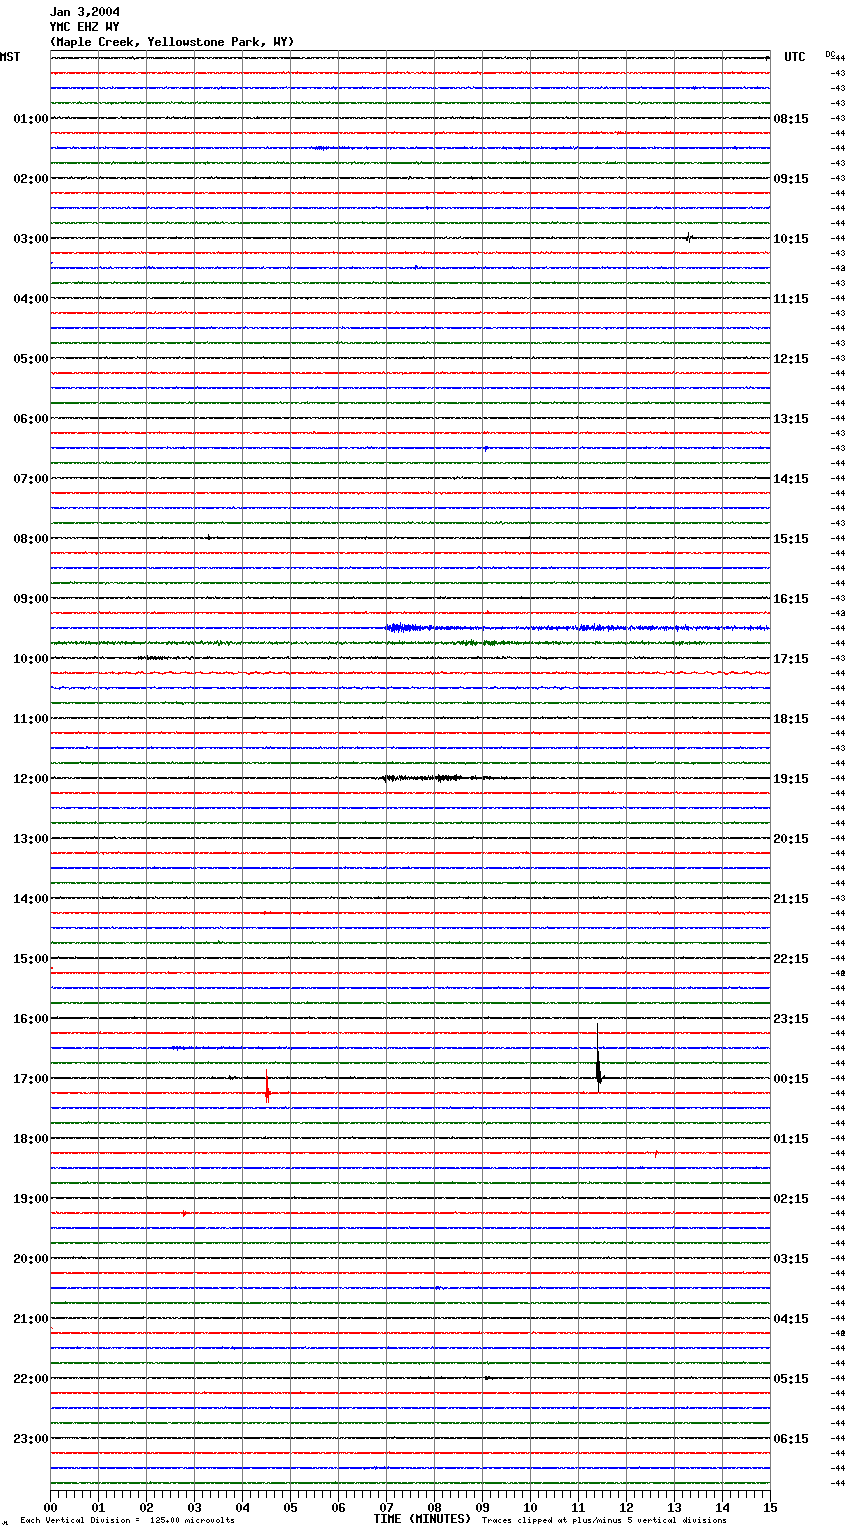Click the small red blip below 19:00 MST
The width and height of the screenshot is (850, 1534).
click(184, 1213)
